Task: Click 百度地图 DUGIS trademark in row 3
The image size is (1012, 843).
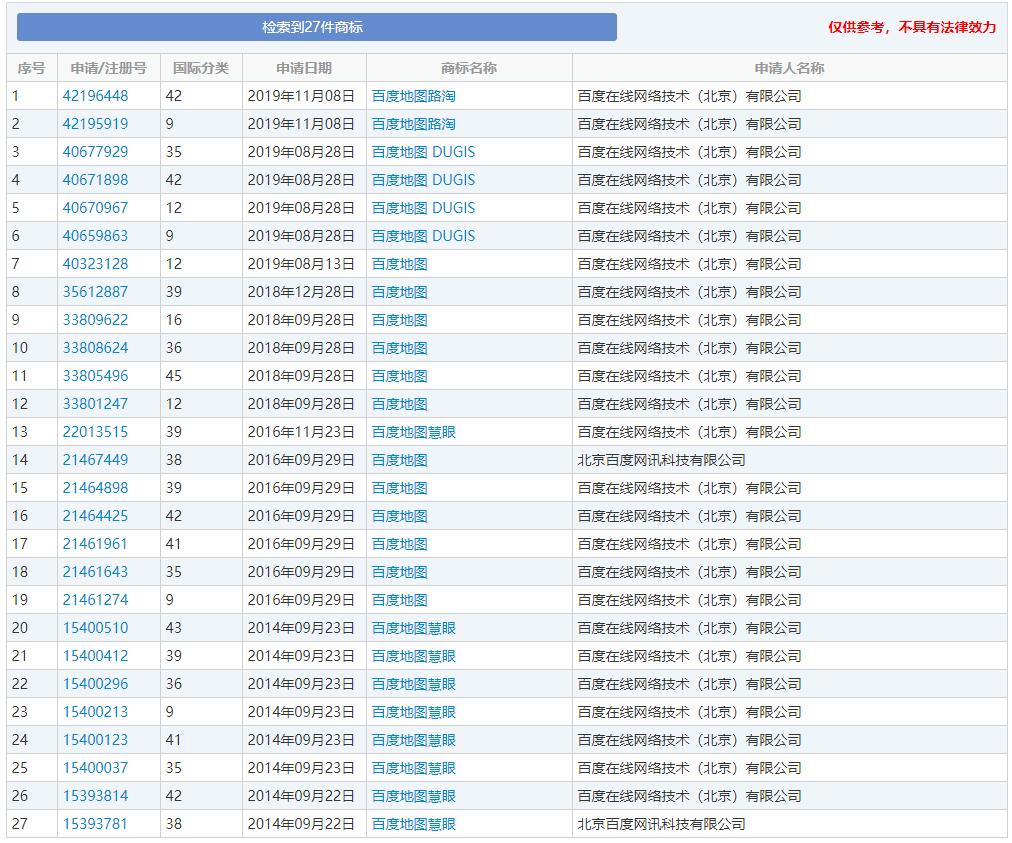Action: click(423, 152)
